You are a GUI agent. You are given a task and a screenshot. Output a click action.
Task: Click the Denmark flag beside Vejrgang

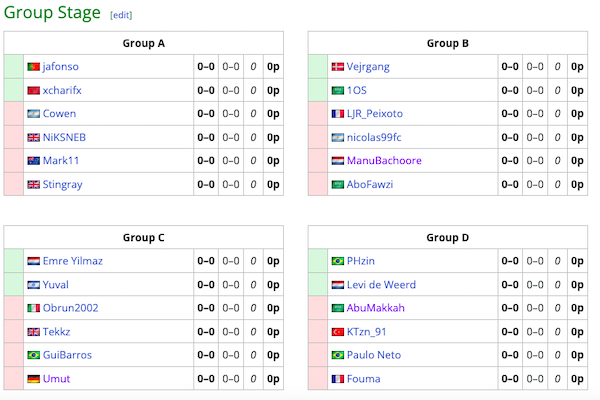[337, 67]
